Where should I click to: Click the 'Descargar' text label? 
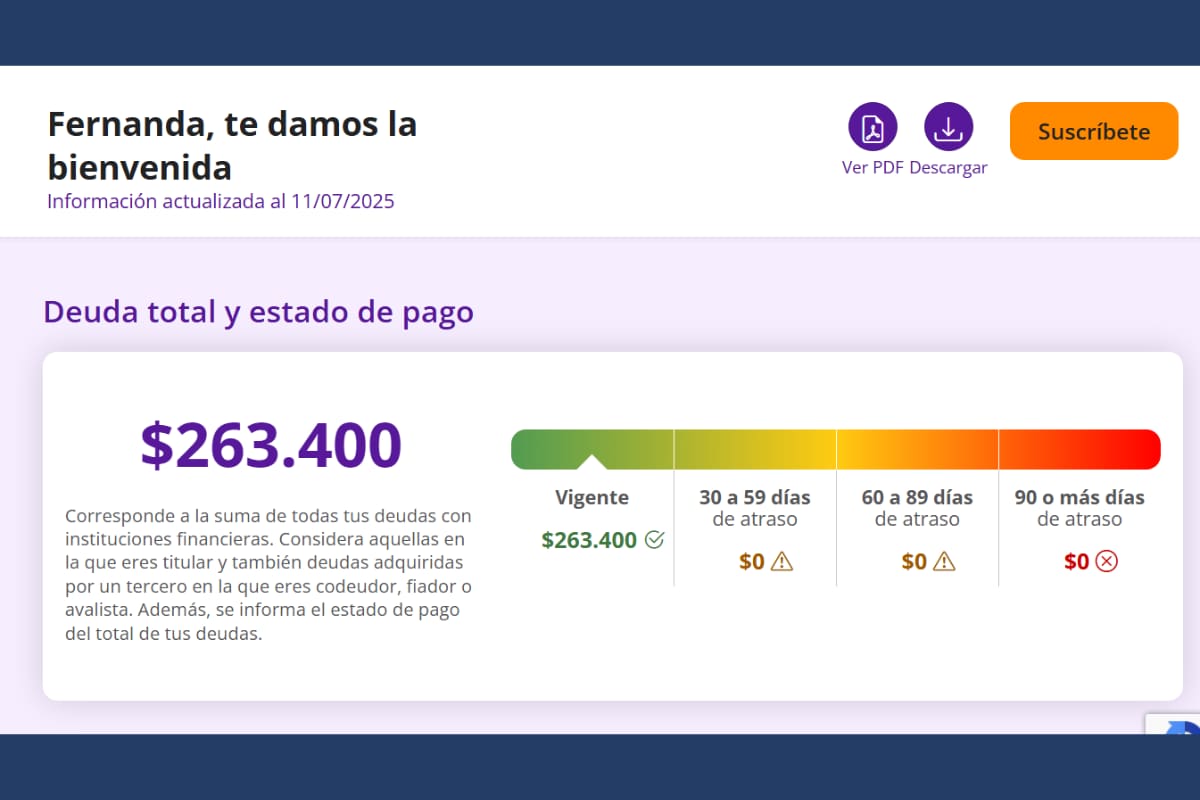949,168
